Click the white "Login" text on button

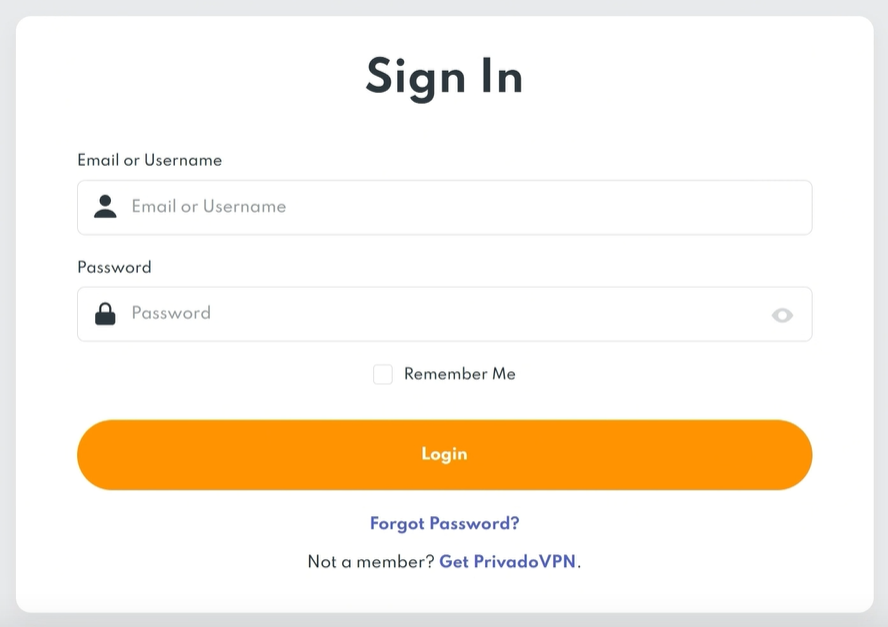pyautogui.click(x=444, y=454)
